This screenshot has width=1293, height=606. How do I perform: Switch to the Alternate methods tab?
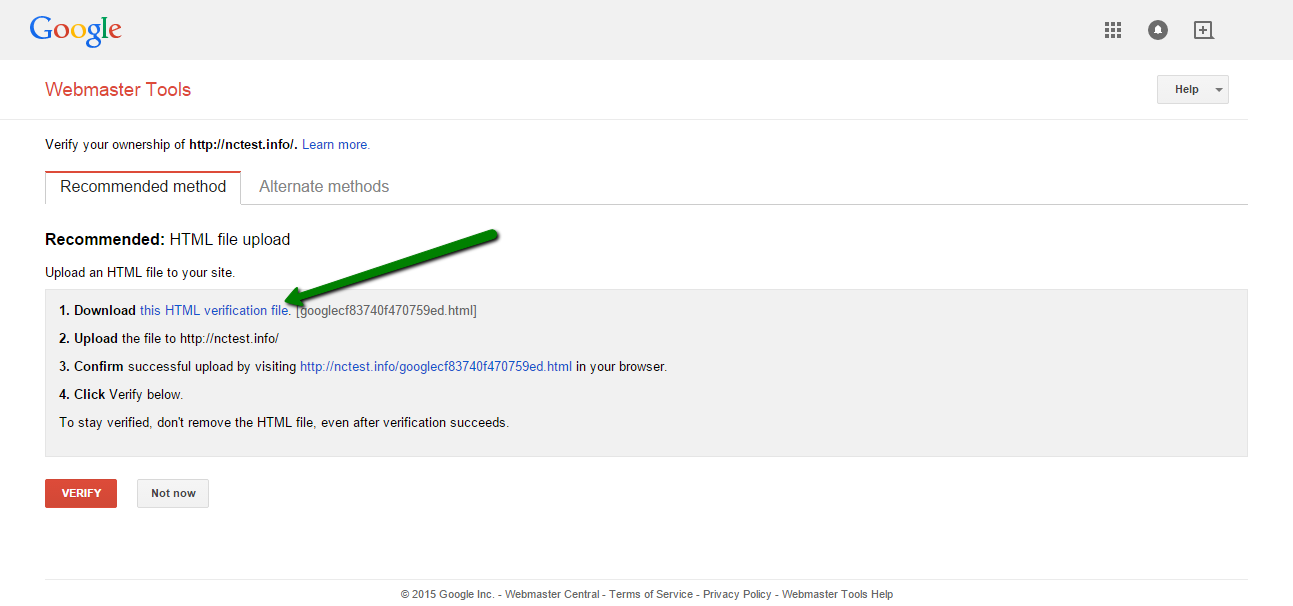point(324,187)
